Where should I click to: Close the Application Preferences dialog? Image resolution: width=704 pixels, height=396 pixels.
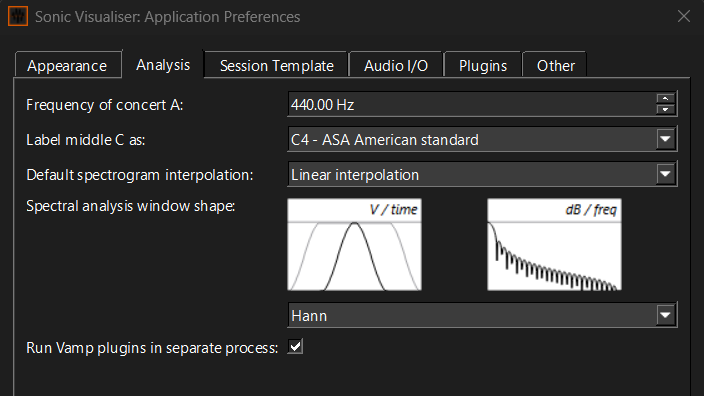coord(684,17)
